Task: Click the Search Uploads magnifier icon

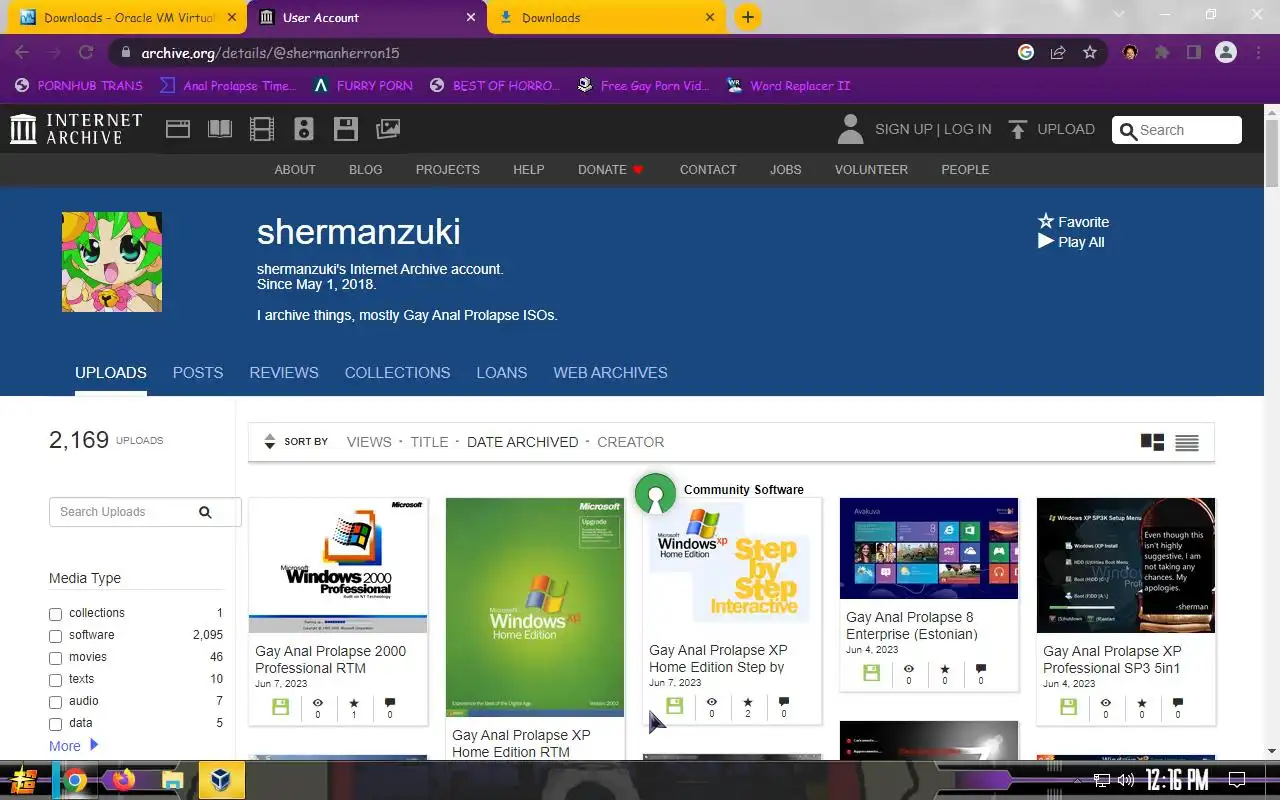Action: 205,512
